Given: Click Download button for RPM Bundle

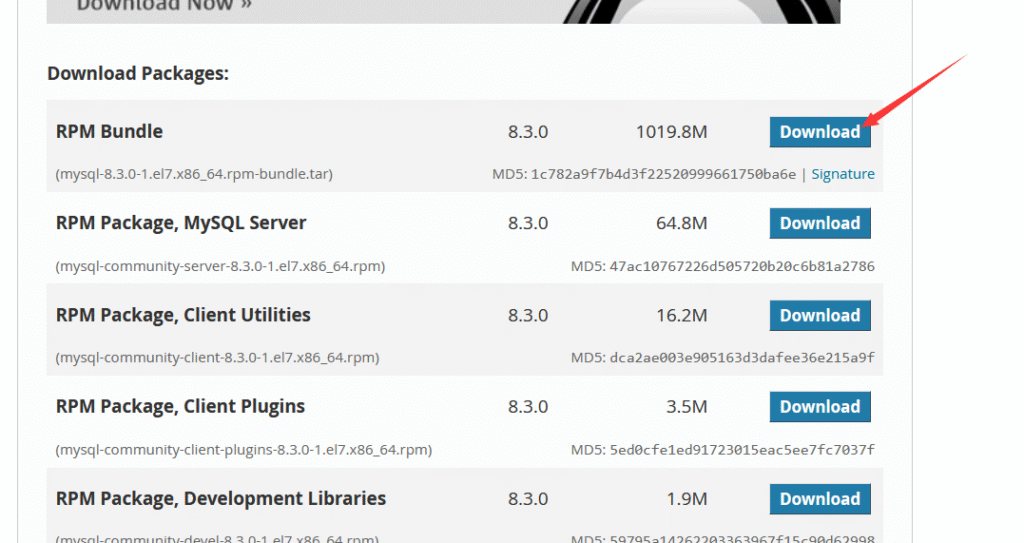Looking at the screenshot, I should click(x=819, y=132).
